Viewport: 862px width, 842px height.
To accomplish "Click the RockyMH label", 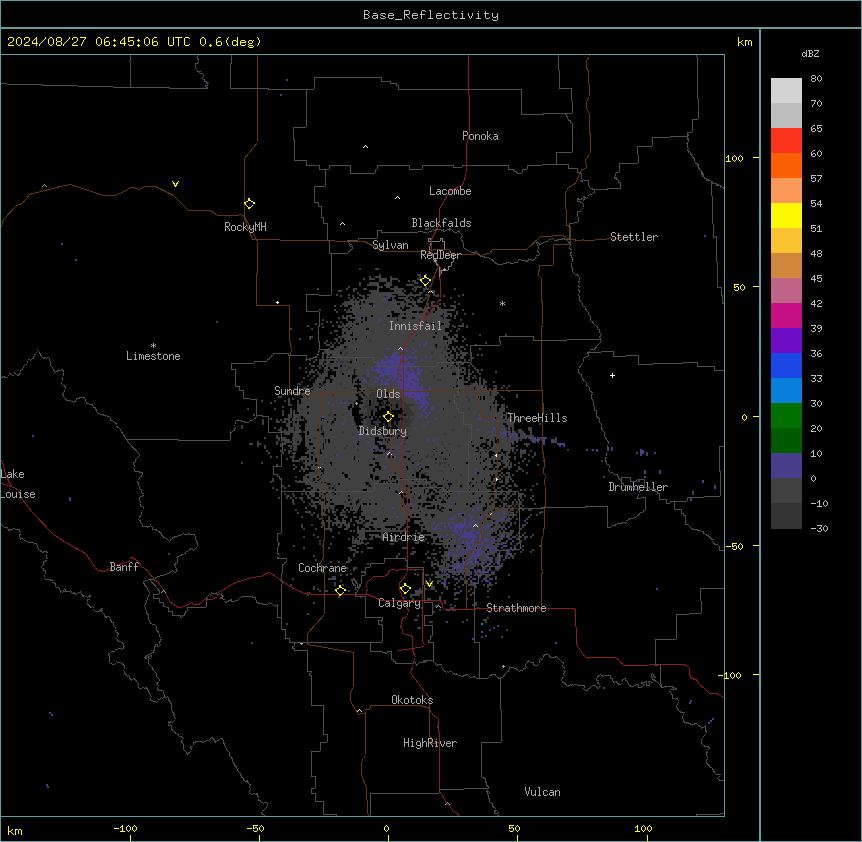I will pos(245,227).
